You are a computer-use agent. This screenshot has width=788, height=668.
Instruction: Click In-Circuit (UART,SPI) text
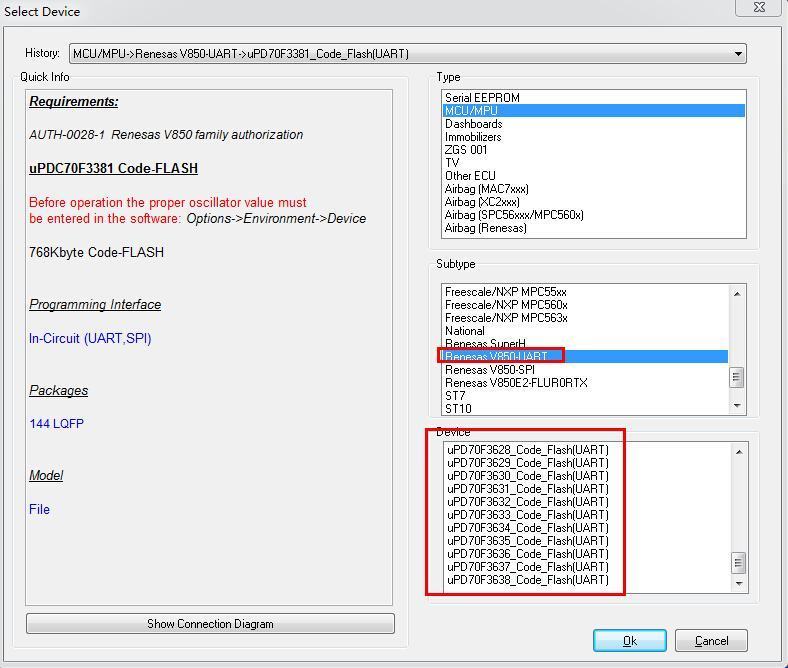90,338
